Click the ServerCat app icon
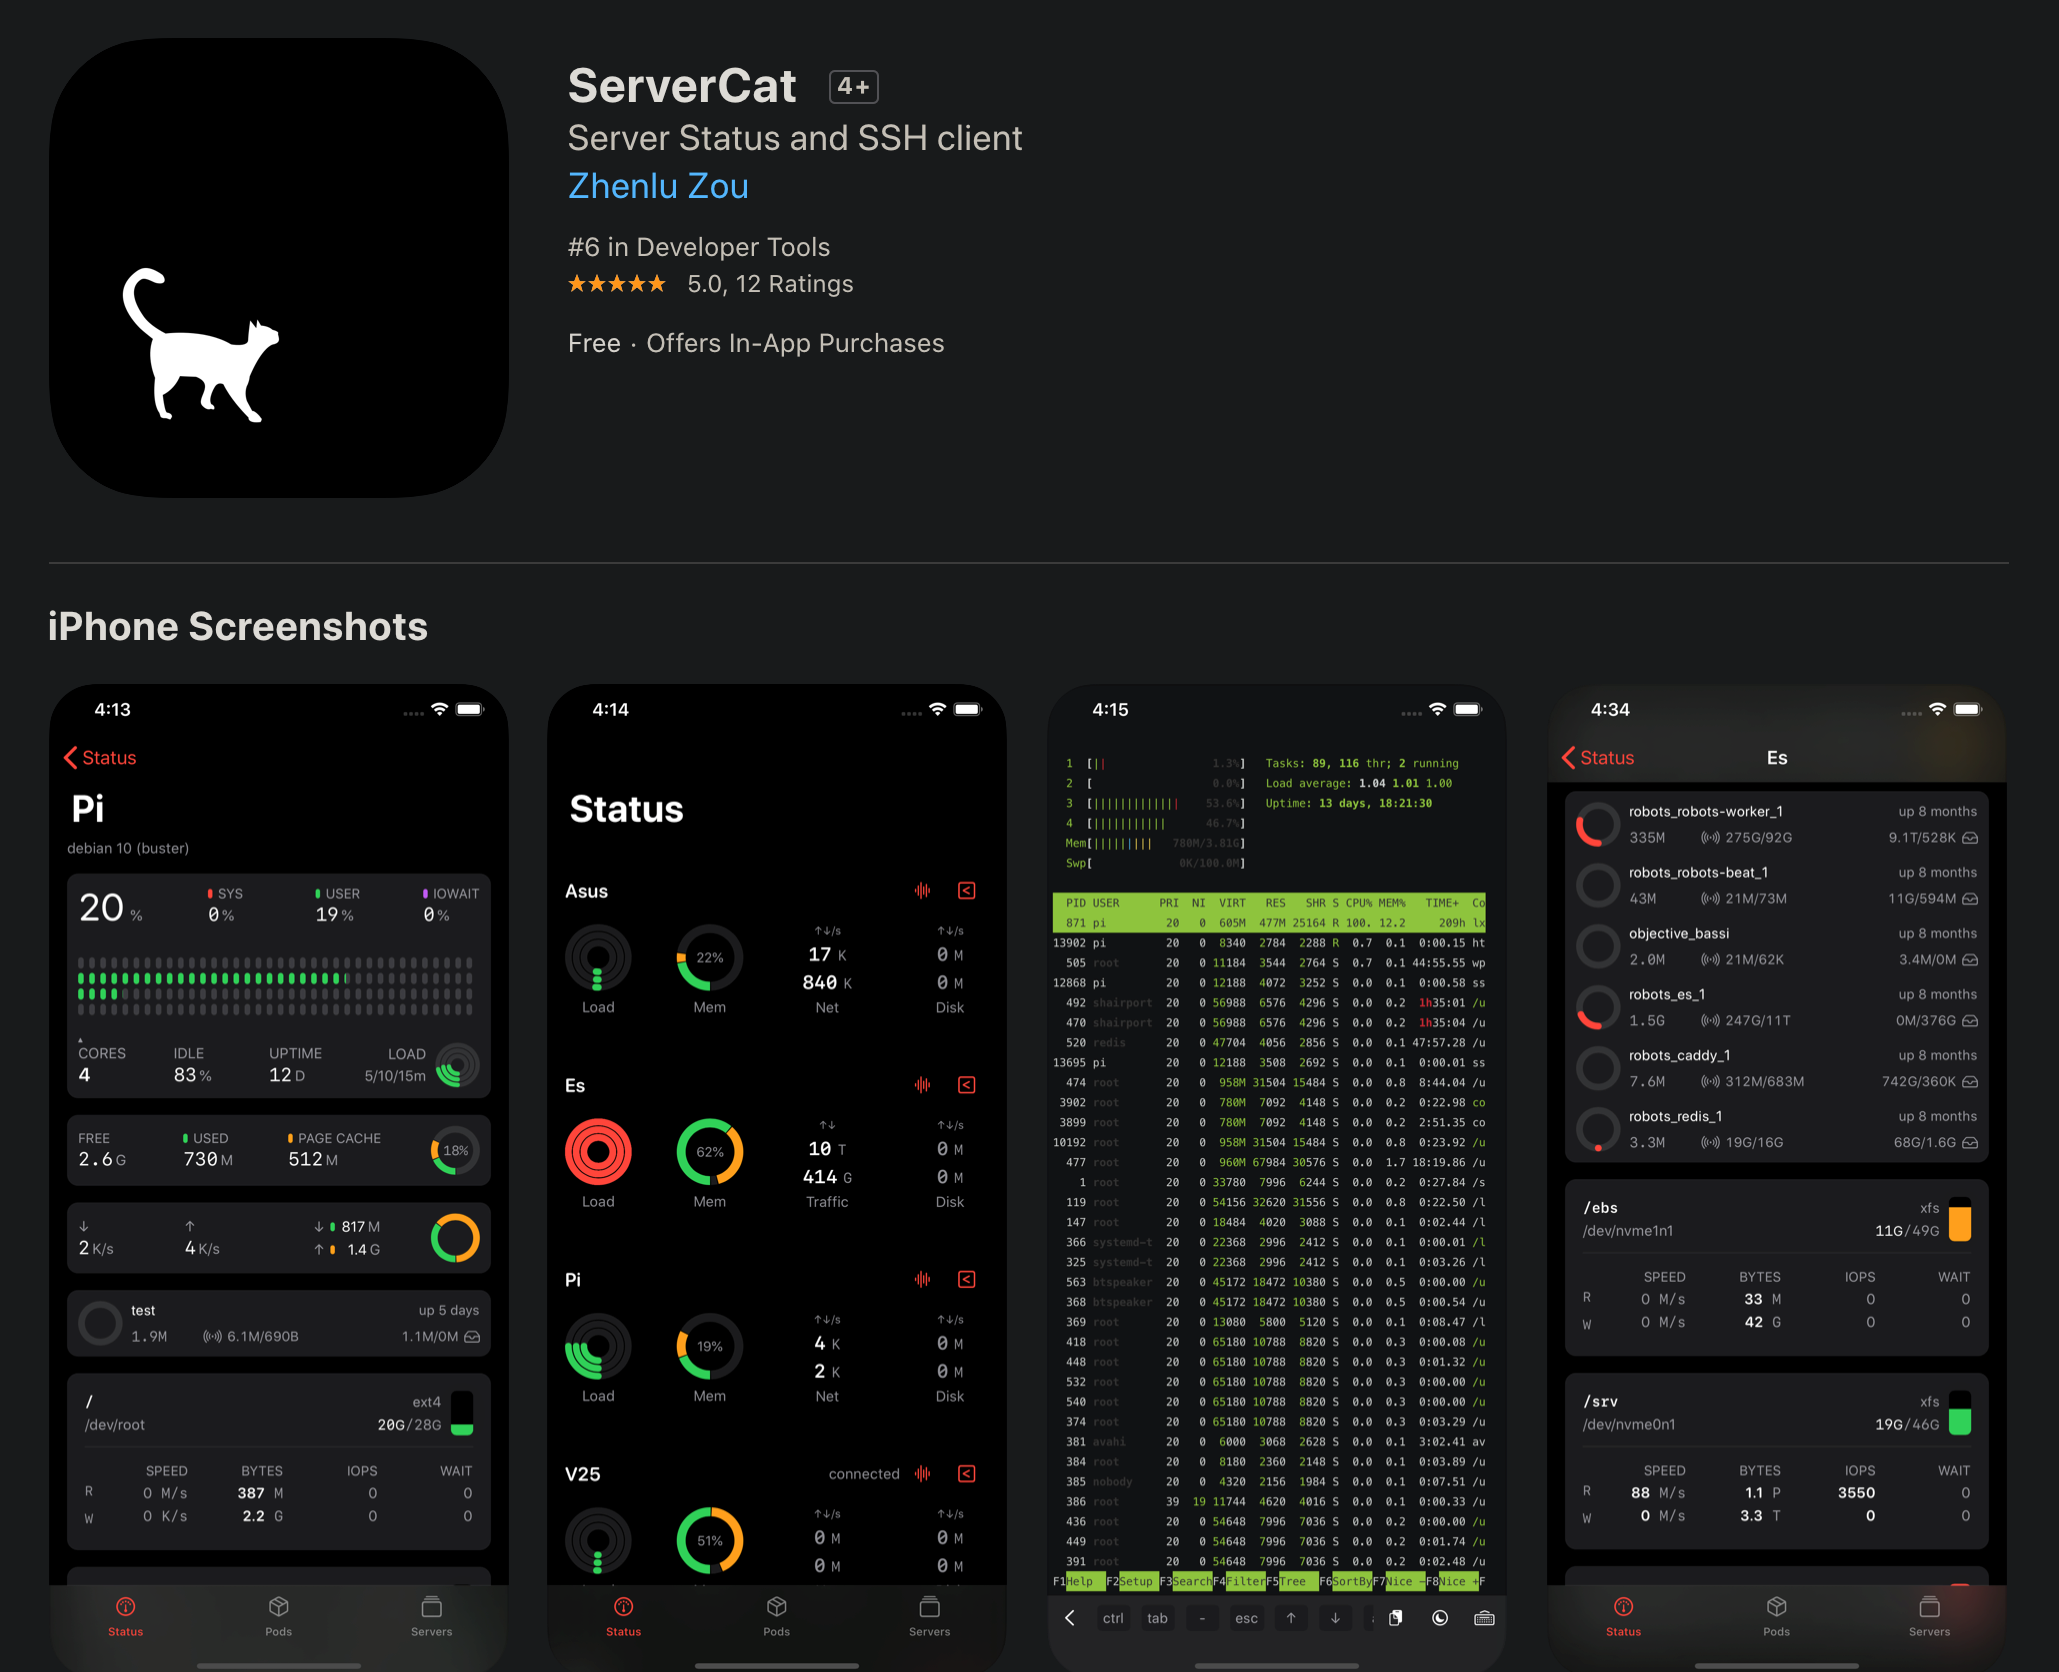The image size is (2059, 1672). click(279, 268)
